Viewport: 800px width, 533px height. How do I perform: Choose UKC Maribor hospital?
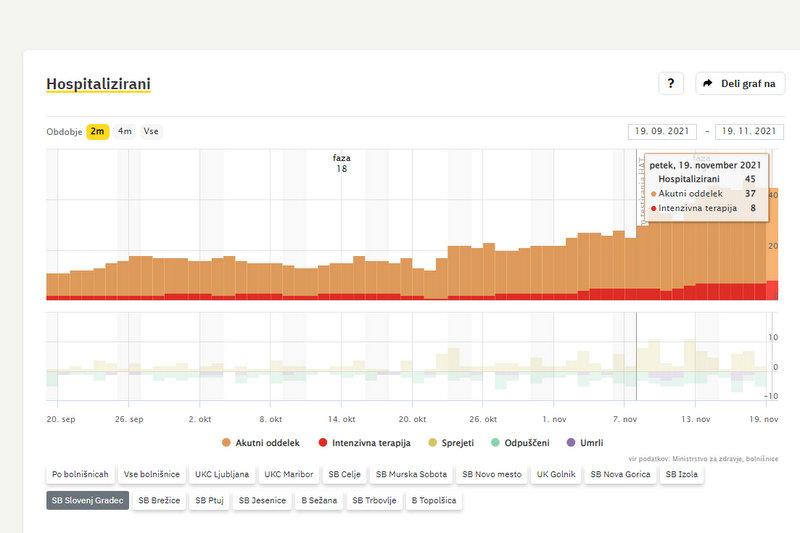tap(288, 474)
